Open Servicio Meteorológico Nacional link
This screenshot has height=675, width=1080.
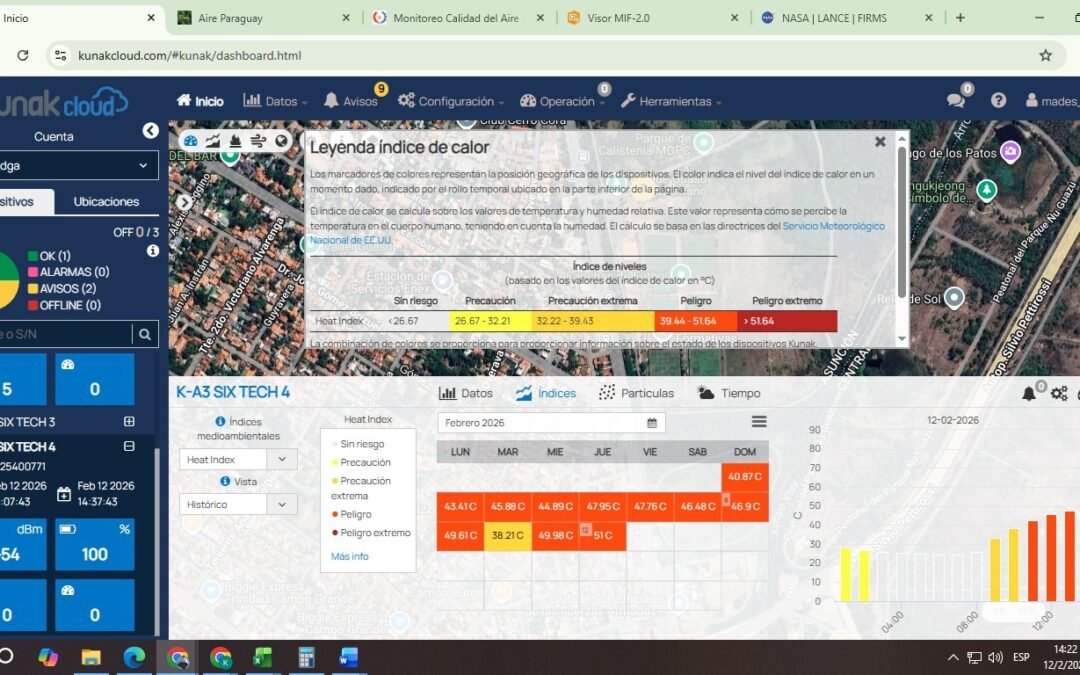point(833,226)
